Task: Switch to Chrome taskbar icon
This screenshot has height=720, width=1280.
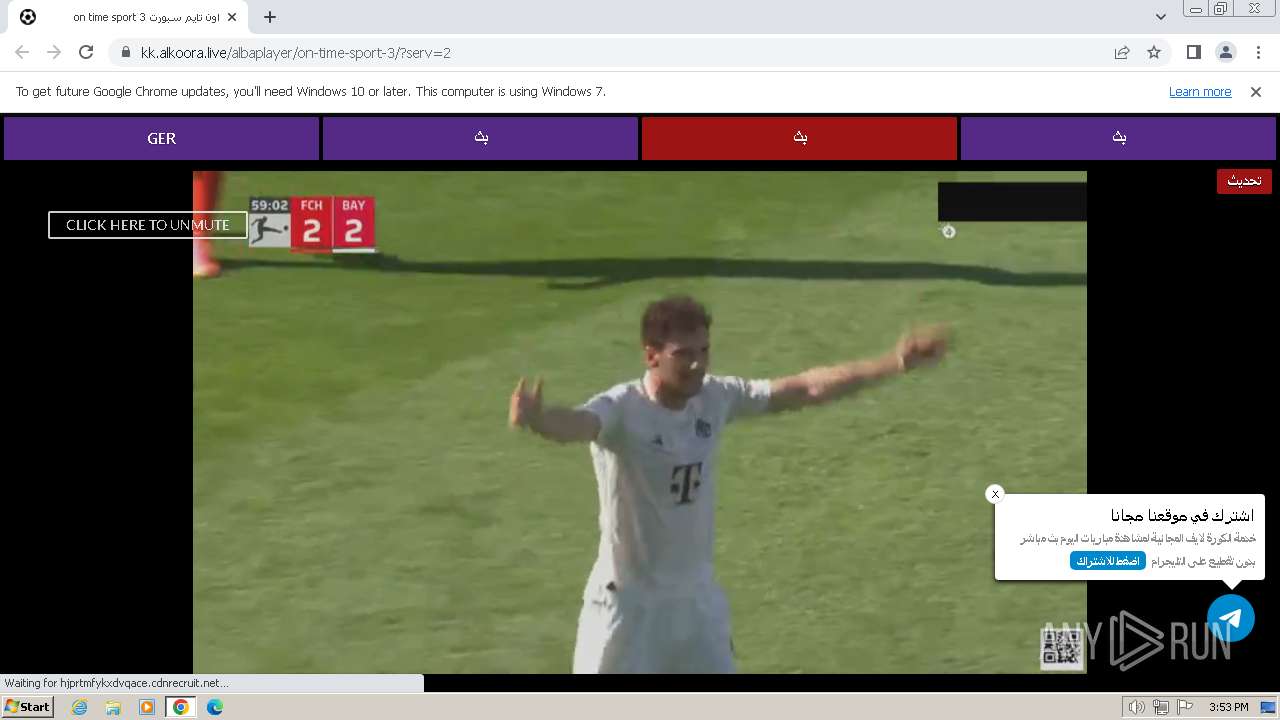Action: coord(181,707)
